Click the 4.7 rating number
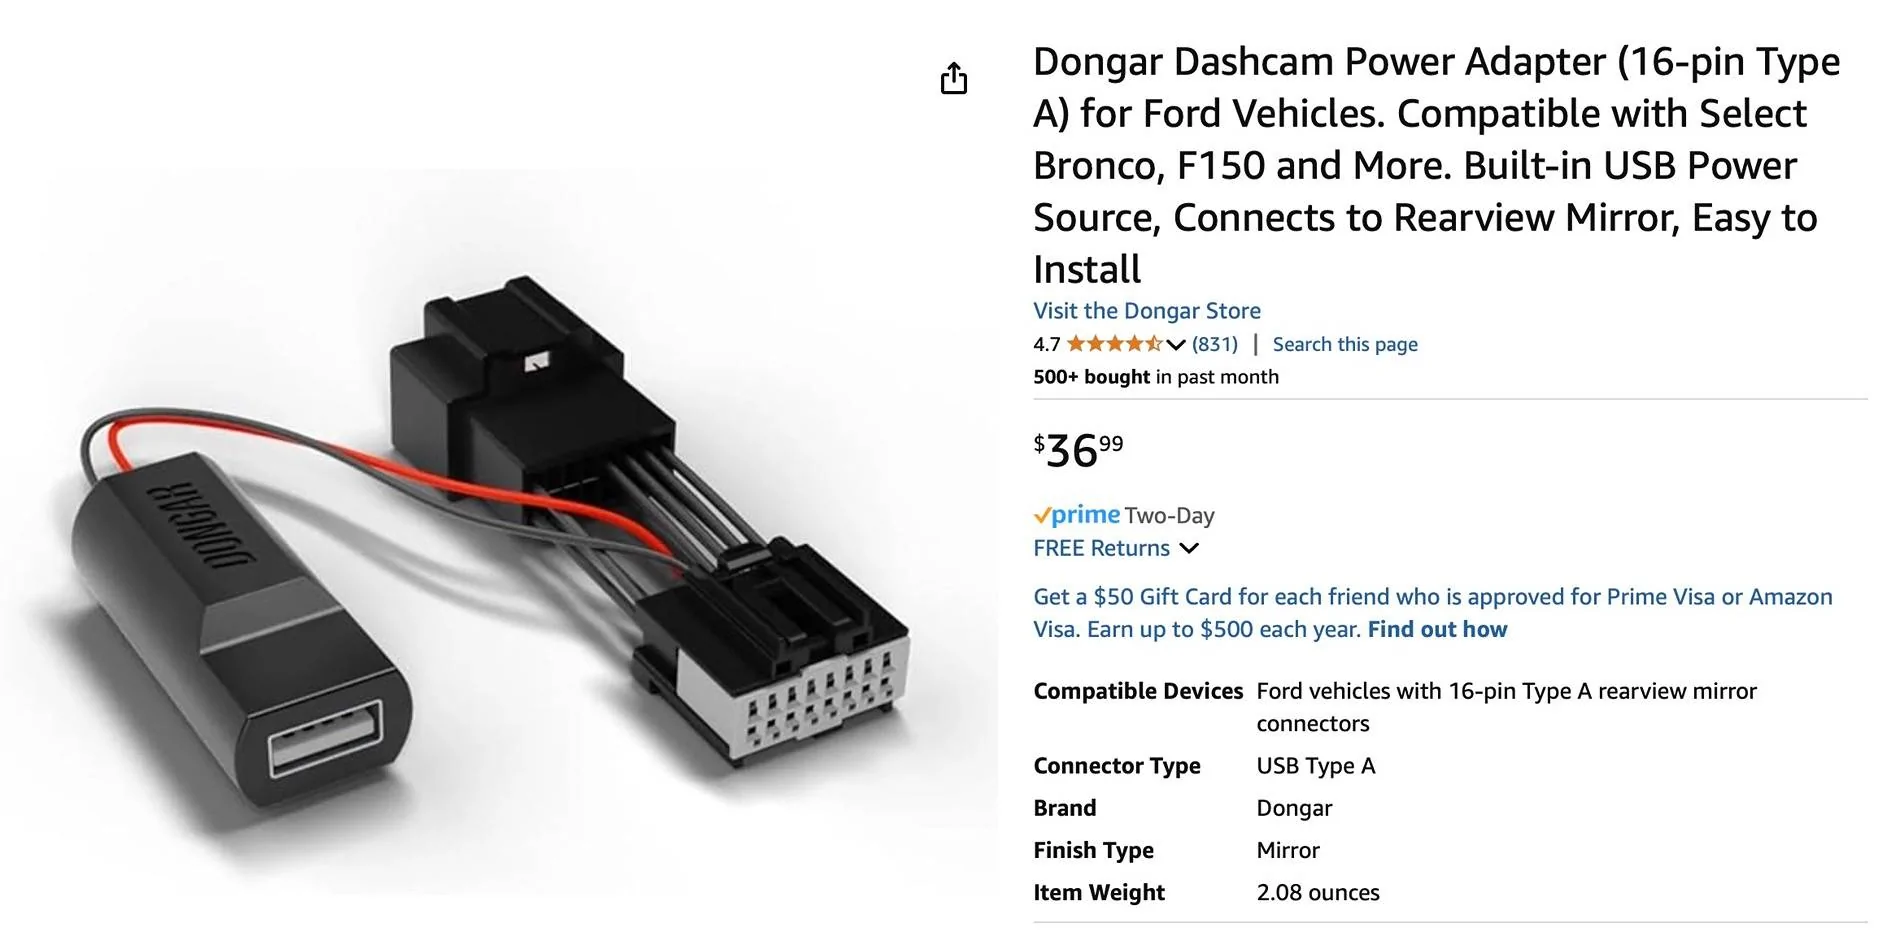Screen dimensions: 1900x936 [1046, 345]
